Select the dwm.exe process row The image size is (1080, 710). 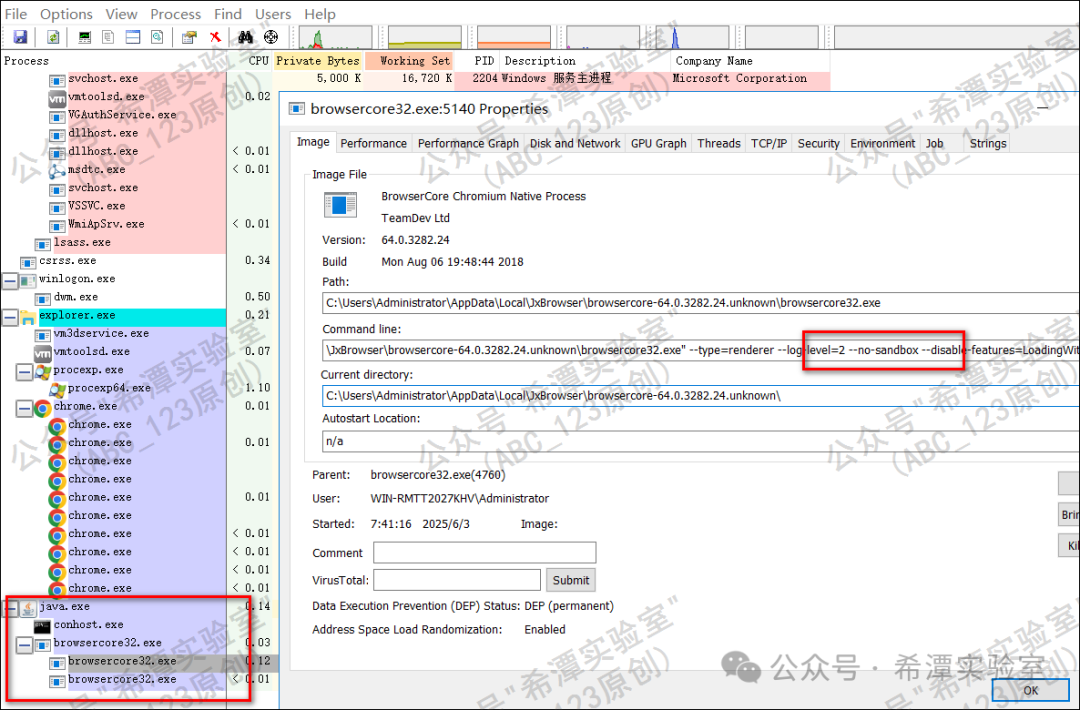[x=113, y=297]
